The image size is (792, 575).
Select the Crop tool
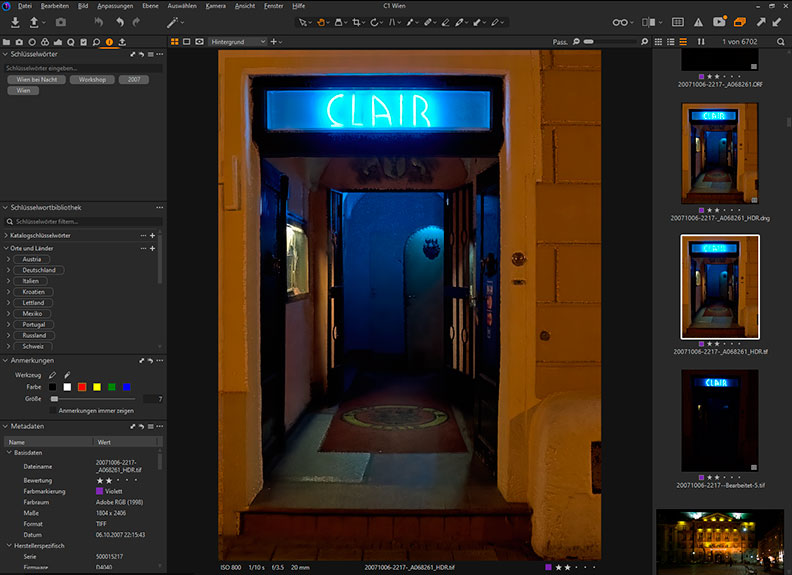coord(357,22)
